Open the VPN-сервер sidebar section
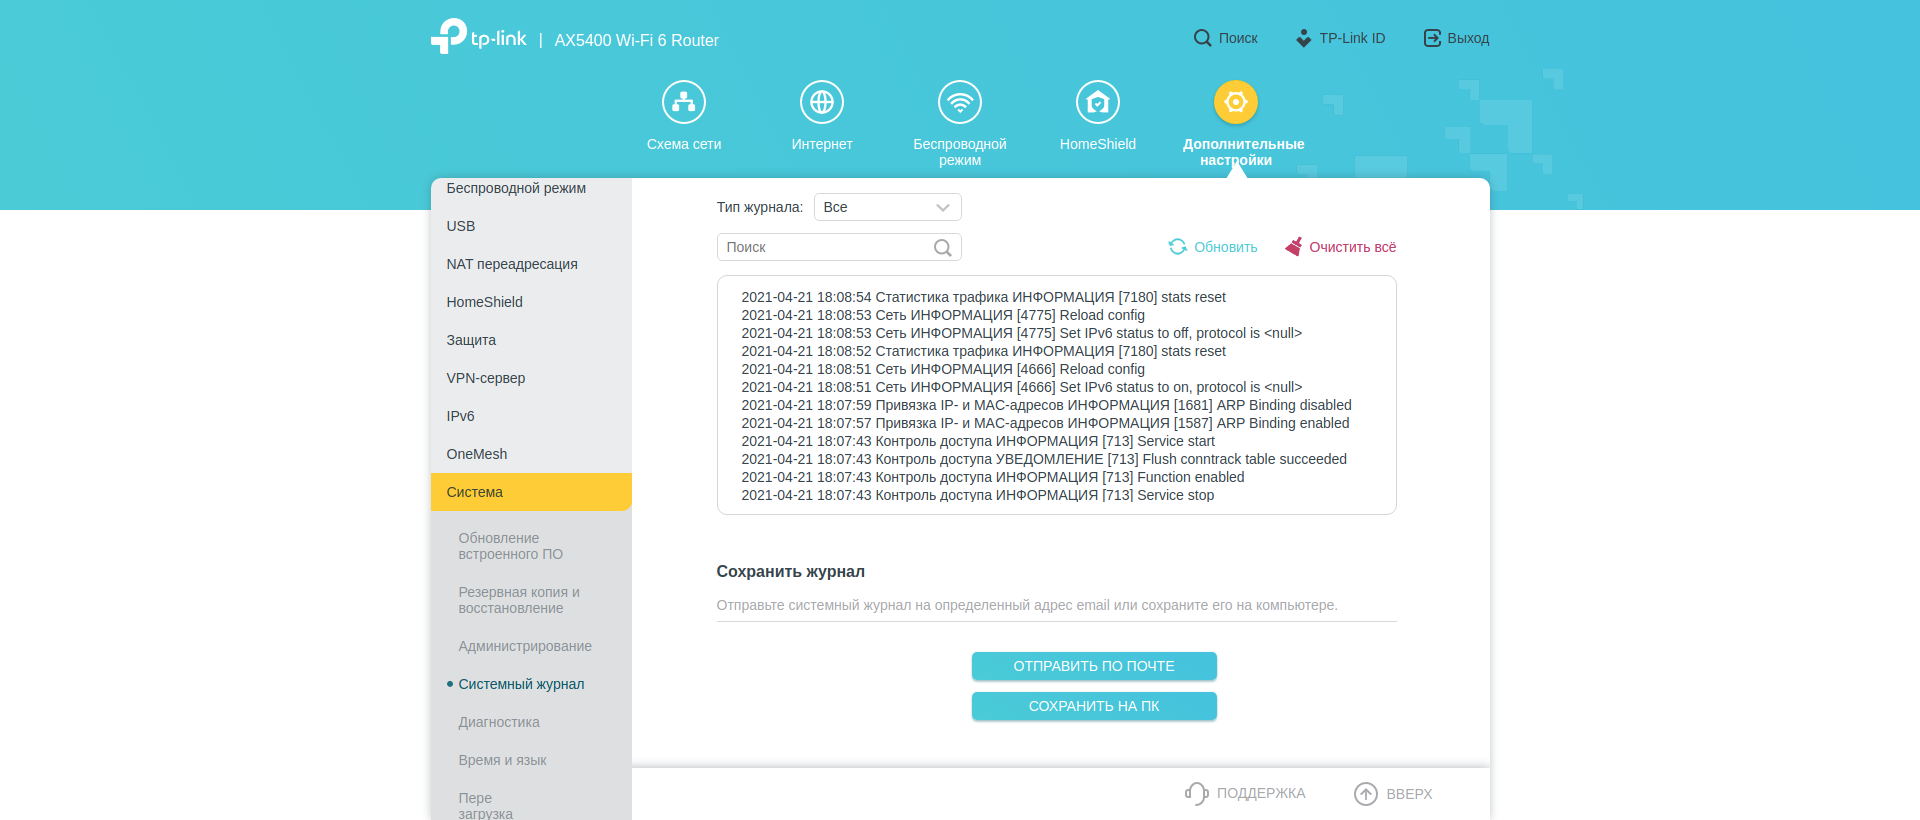This screenshot has height=820, width=1920. pyautogui.click(x=486, y=378)
